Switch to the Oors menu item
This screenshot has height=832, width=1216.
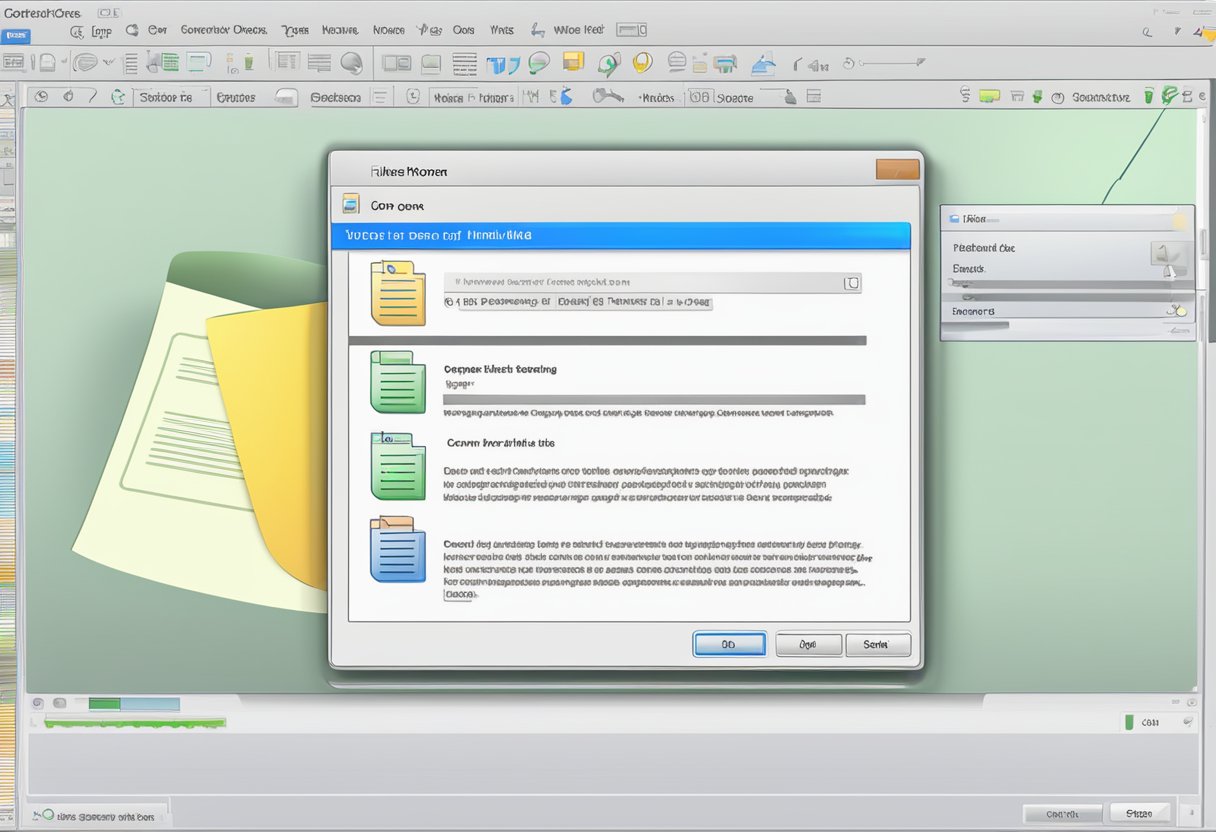[463, 30]
